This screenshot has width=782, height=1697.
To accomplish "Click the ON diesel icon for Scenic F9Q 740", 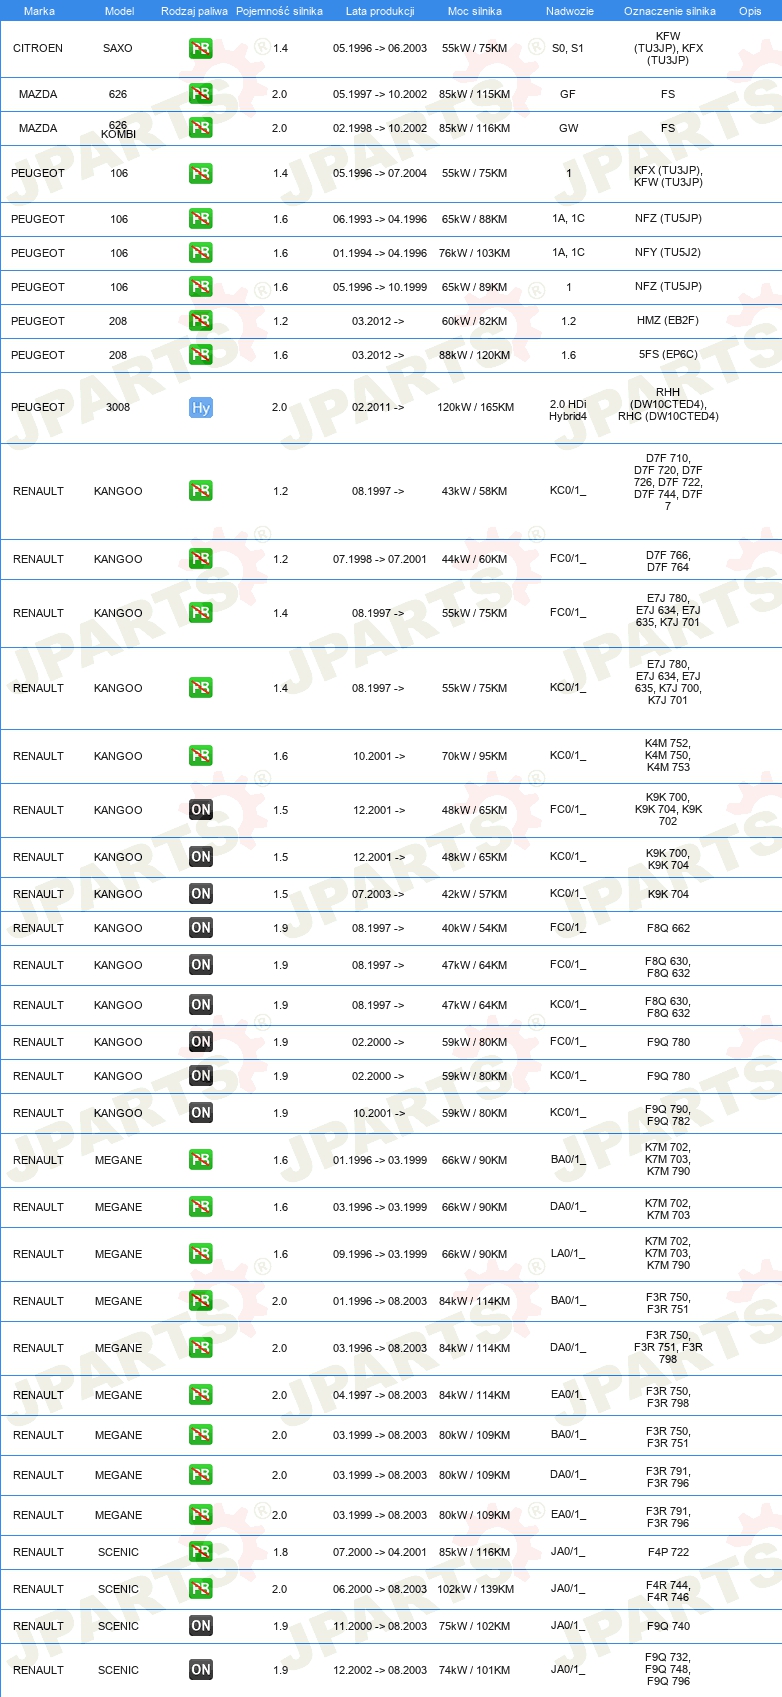I will pyautogui.click(x=200, y=1626).
